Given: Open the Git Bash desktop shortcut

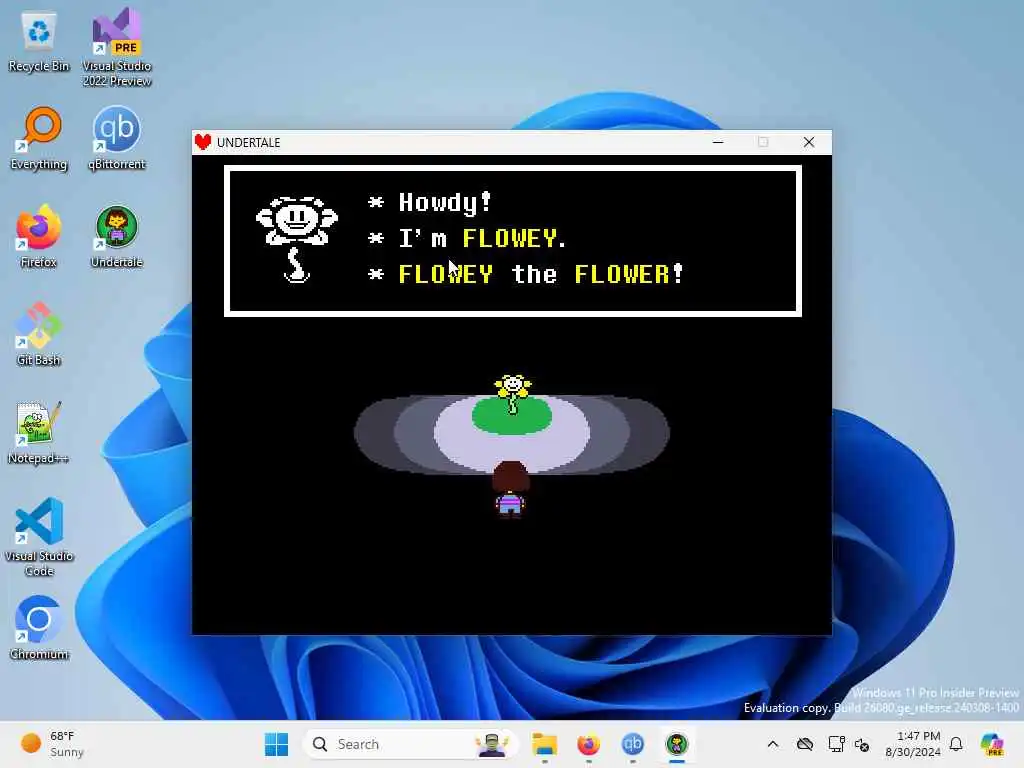Looking at the screenshot, I should [x=39, y=334].
